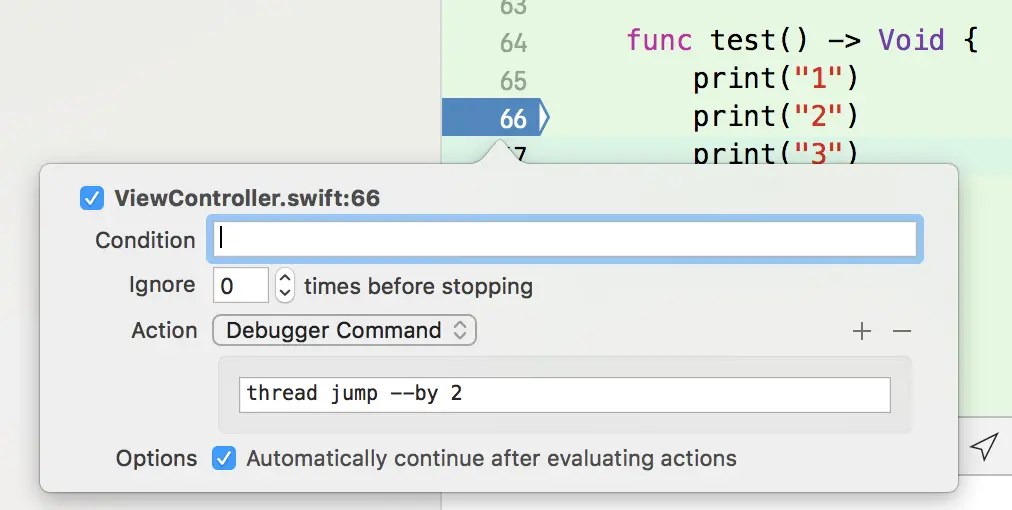
Task: Click the print("3") code line
Action: 776,153
